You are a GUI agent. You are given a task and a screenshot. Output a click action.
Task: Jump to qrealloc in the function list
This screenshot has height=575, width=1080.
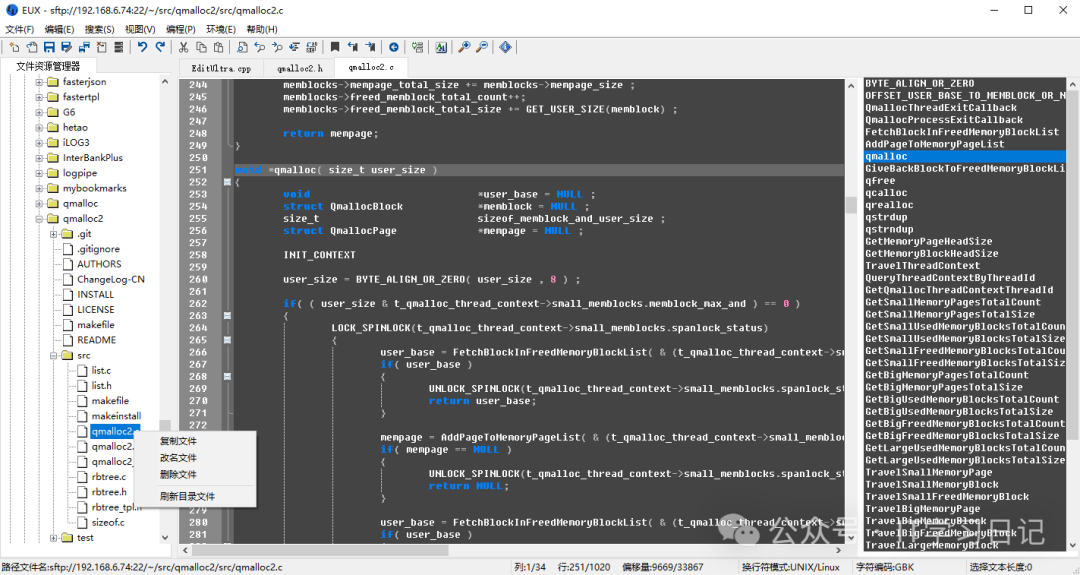(x=889, y=205)
